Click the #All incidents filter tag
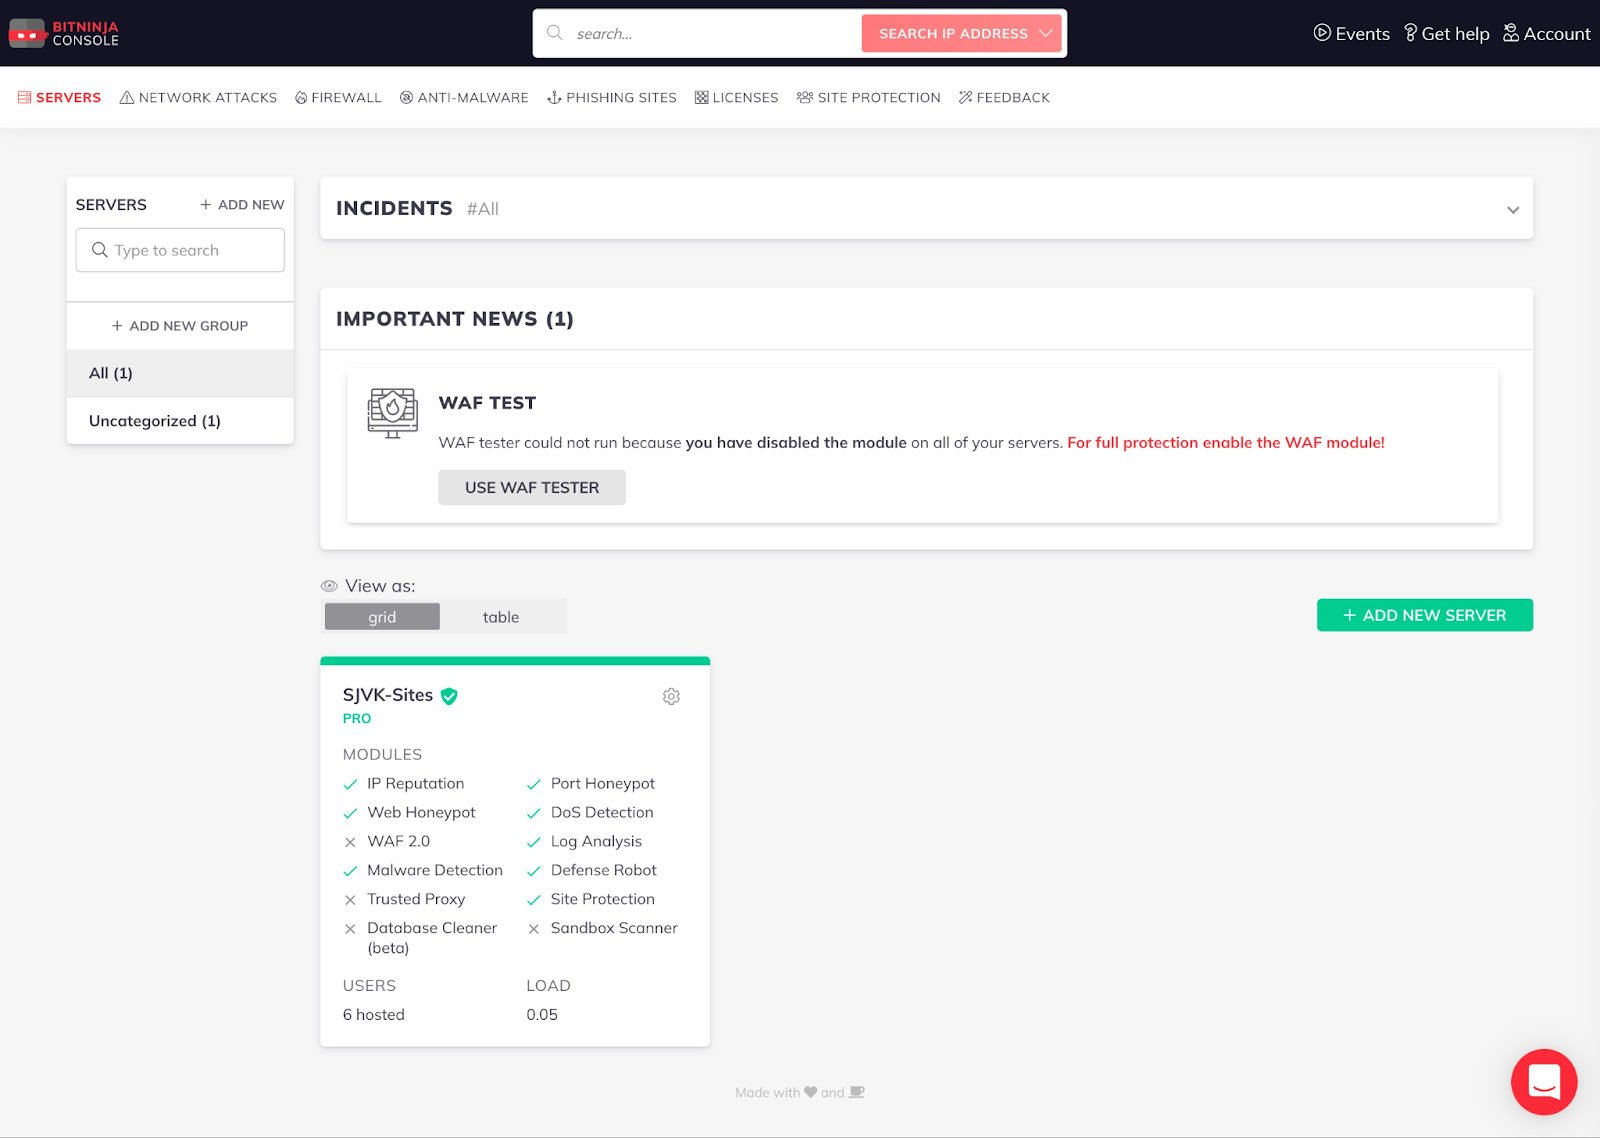The width and height of the screenshot is (1600, 1138). 483,209
